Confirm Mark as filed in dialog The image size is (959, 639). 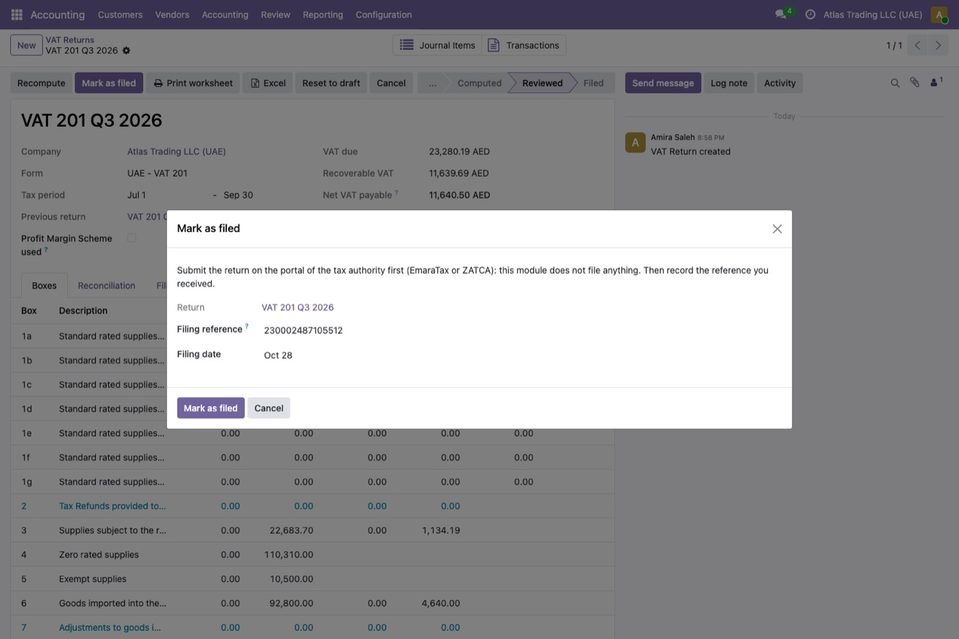tap(210, 408)
